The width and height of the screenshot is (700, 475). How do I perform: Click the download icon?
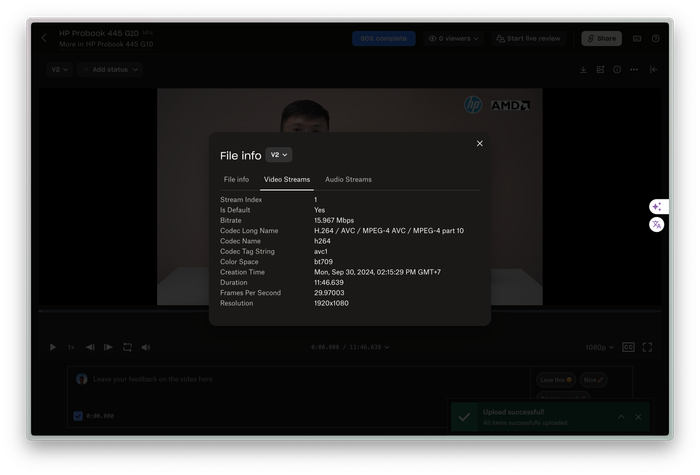coord(583,70)
